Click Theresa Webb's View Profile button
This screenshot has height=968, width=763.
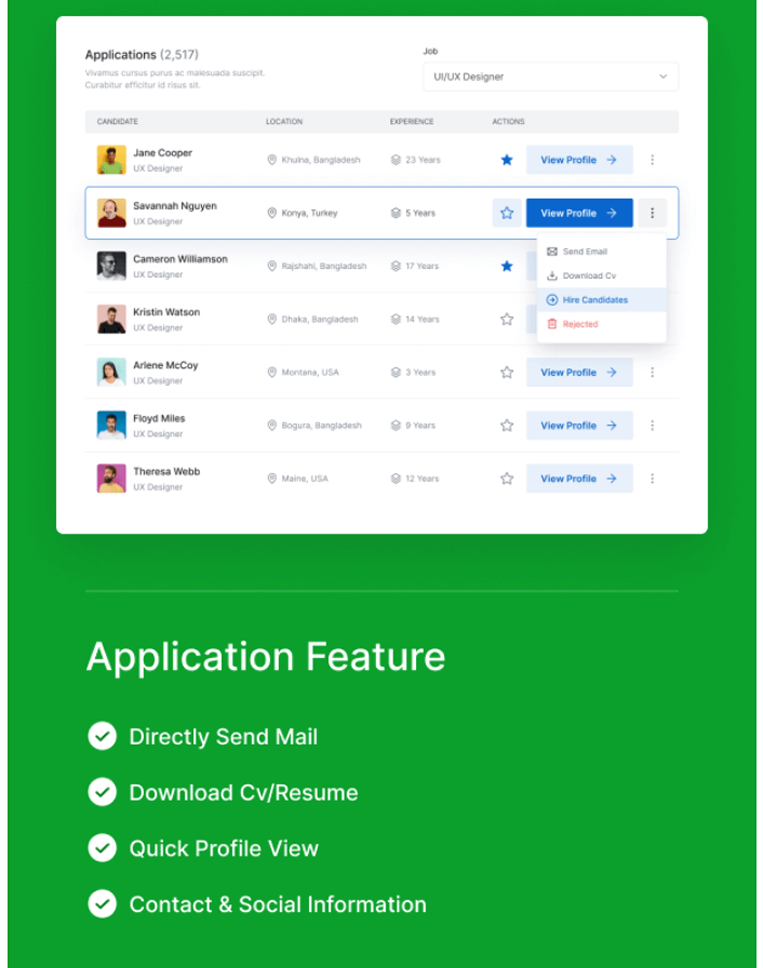[579, 479]
